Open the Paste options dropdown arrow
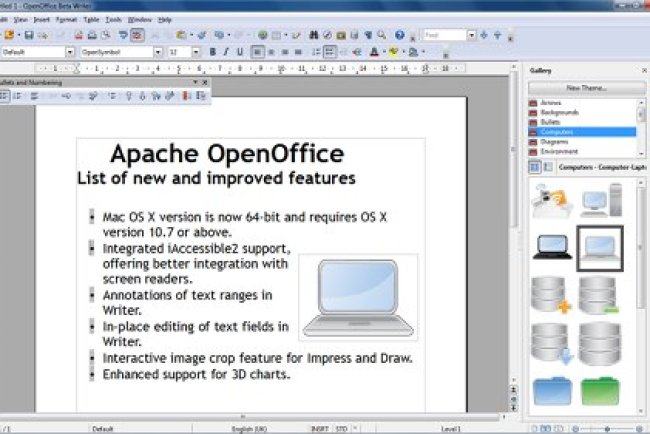 pos(191,35)
